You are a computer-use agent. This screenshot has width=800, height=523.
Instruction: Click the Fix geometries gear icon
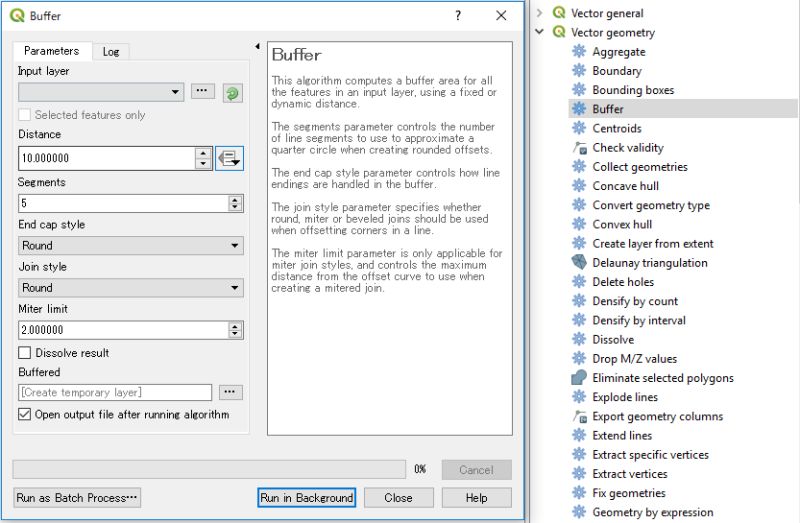[x=579, y=493]
